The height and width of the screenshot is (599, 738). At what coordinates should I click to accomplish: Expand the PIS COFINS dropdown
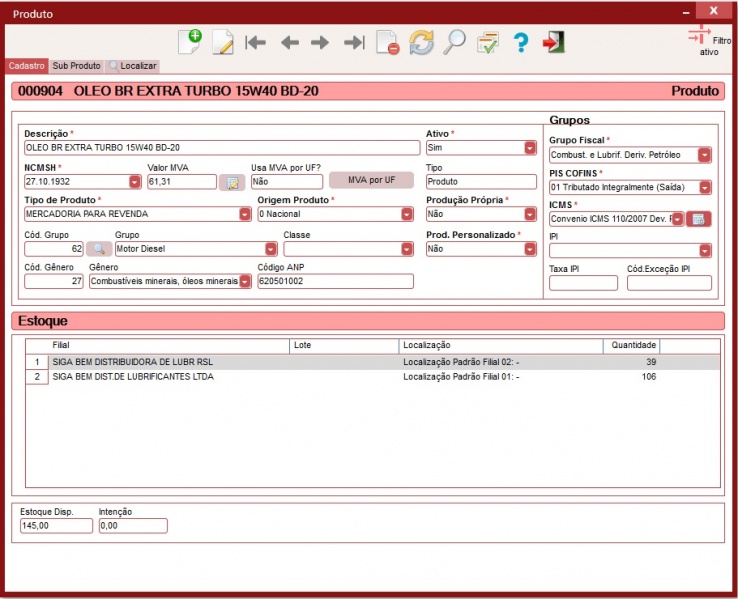705,187
